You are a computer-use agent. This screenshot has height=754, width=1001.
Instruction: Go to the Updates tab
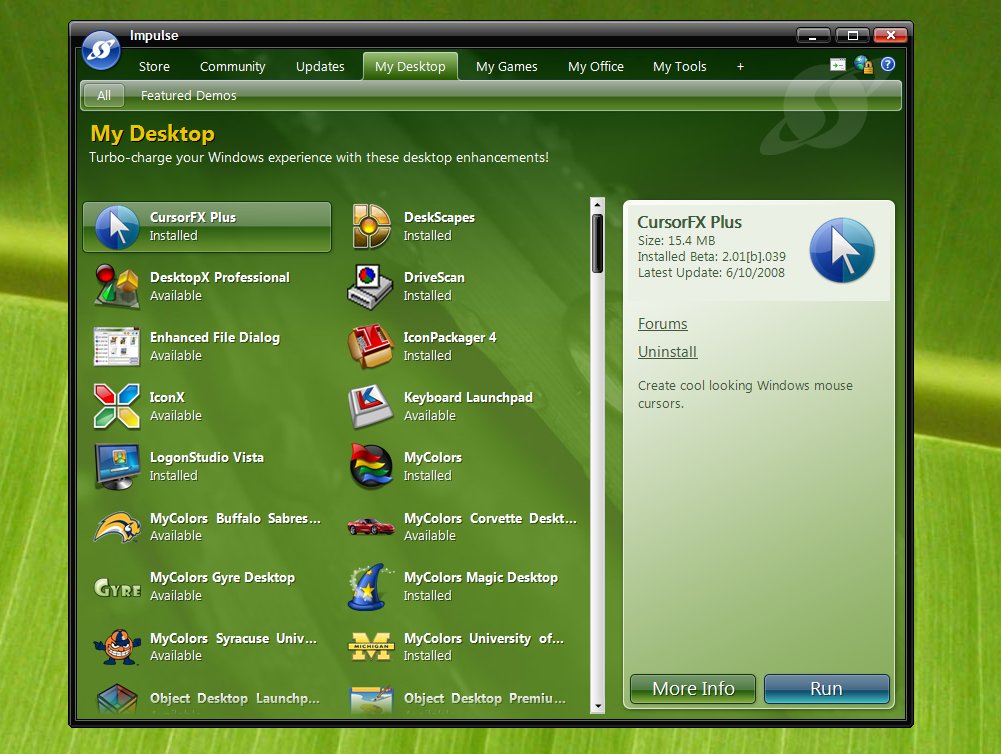click(320, 66)
